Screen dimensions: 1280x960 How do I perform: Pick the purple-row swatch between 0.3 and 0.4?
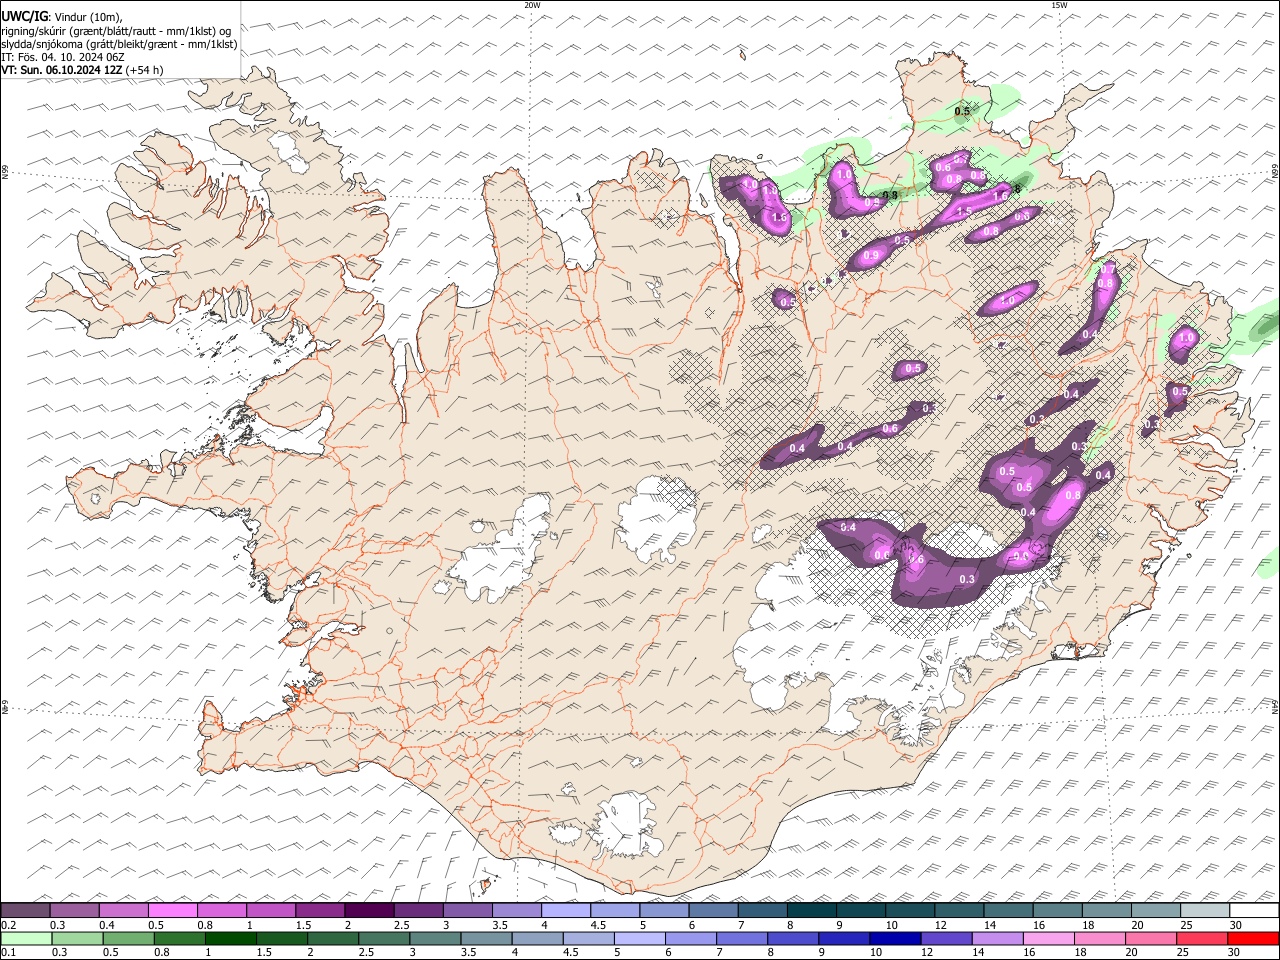(75, 911)
